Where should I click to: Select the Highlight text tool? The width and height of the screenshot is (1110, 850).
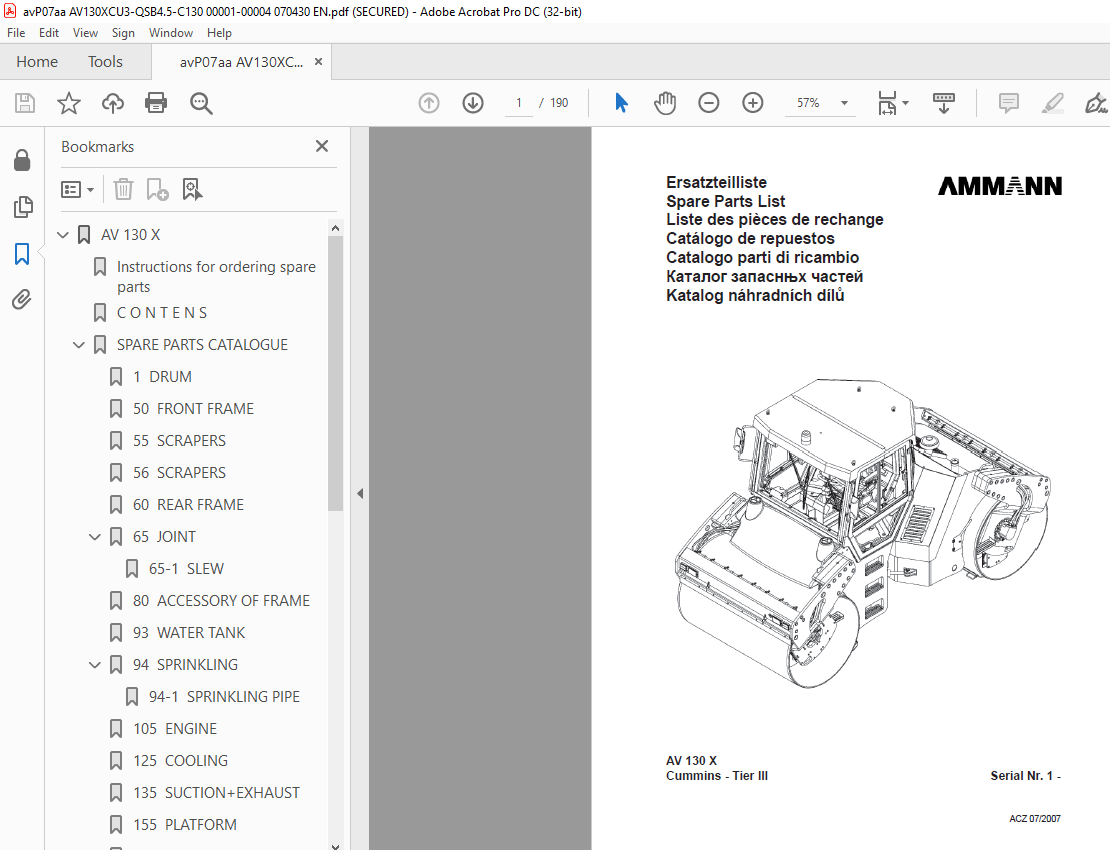(1053, 103)
